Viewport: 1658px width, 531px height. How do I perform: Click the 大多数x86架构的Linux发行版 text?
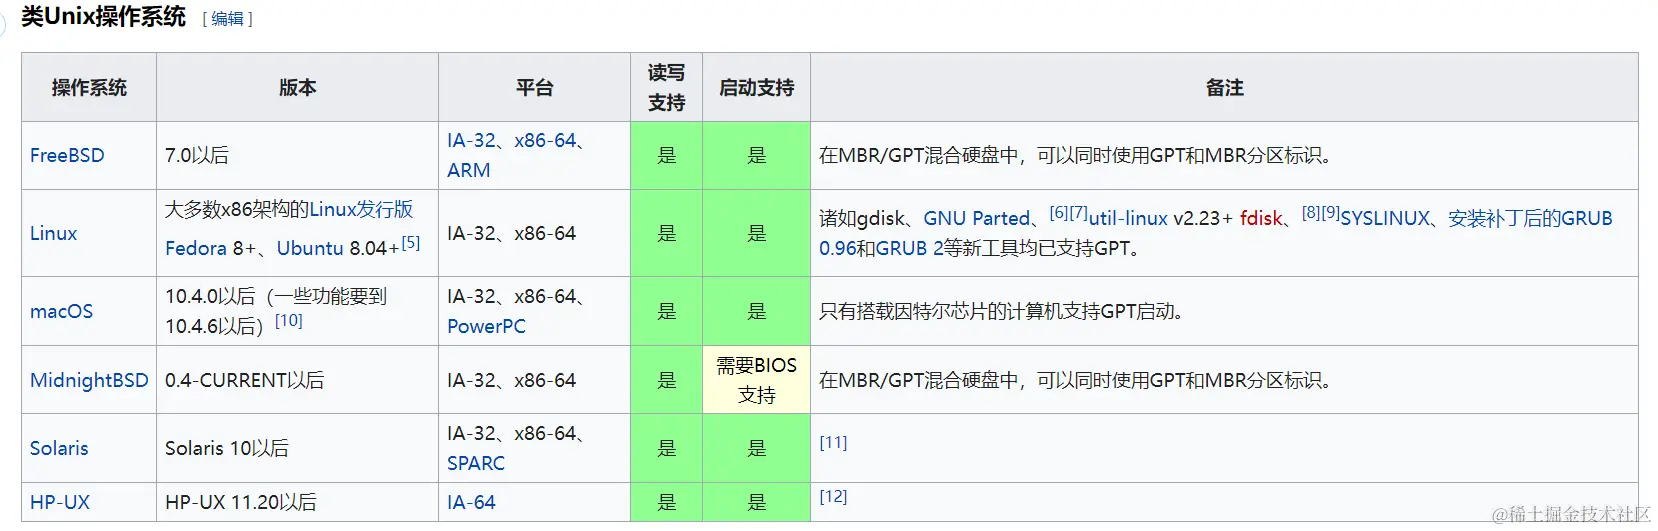[289, 209]
